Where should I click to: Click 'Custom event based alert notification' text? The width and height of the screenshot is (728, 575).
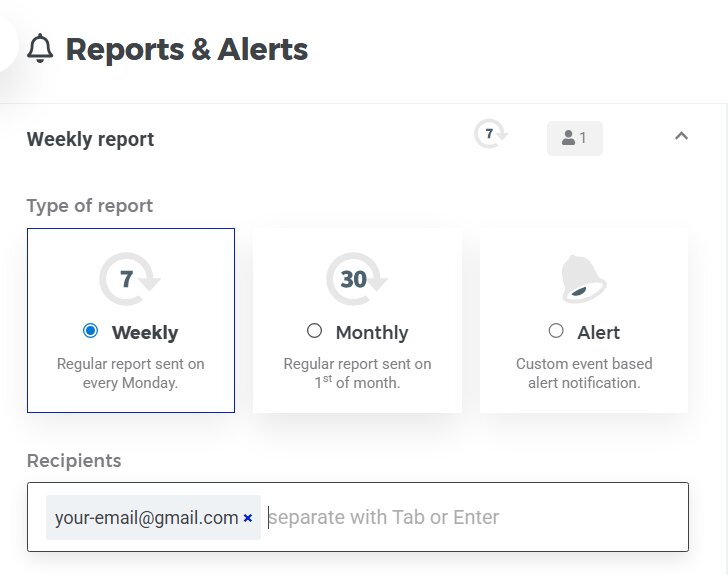(x=584, y=373)
